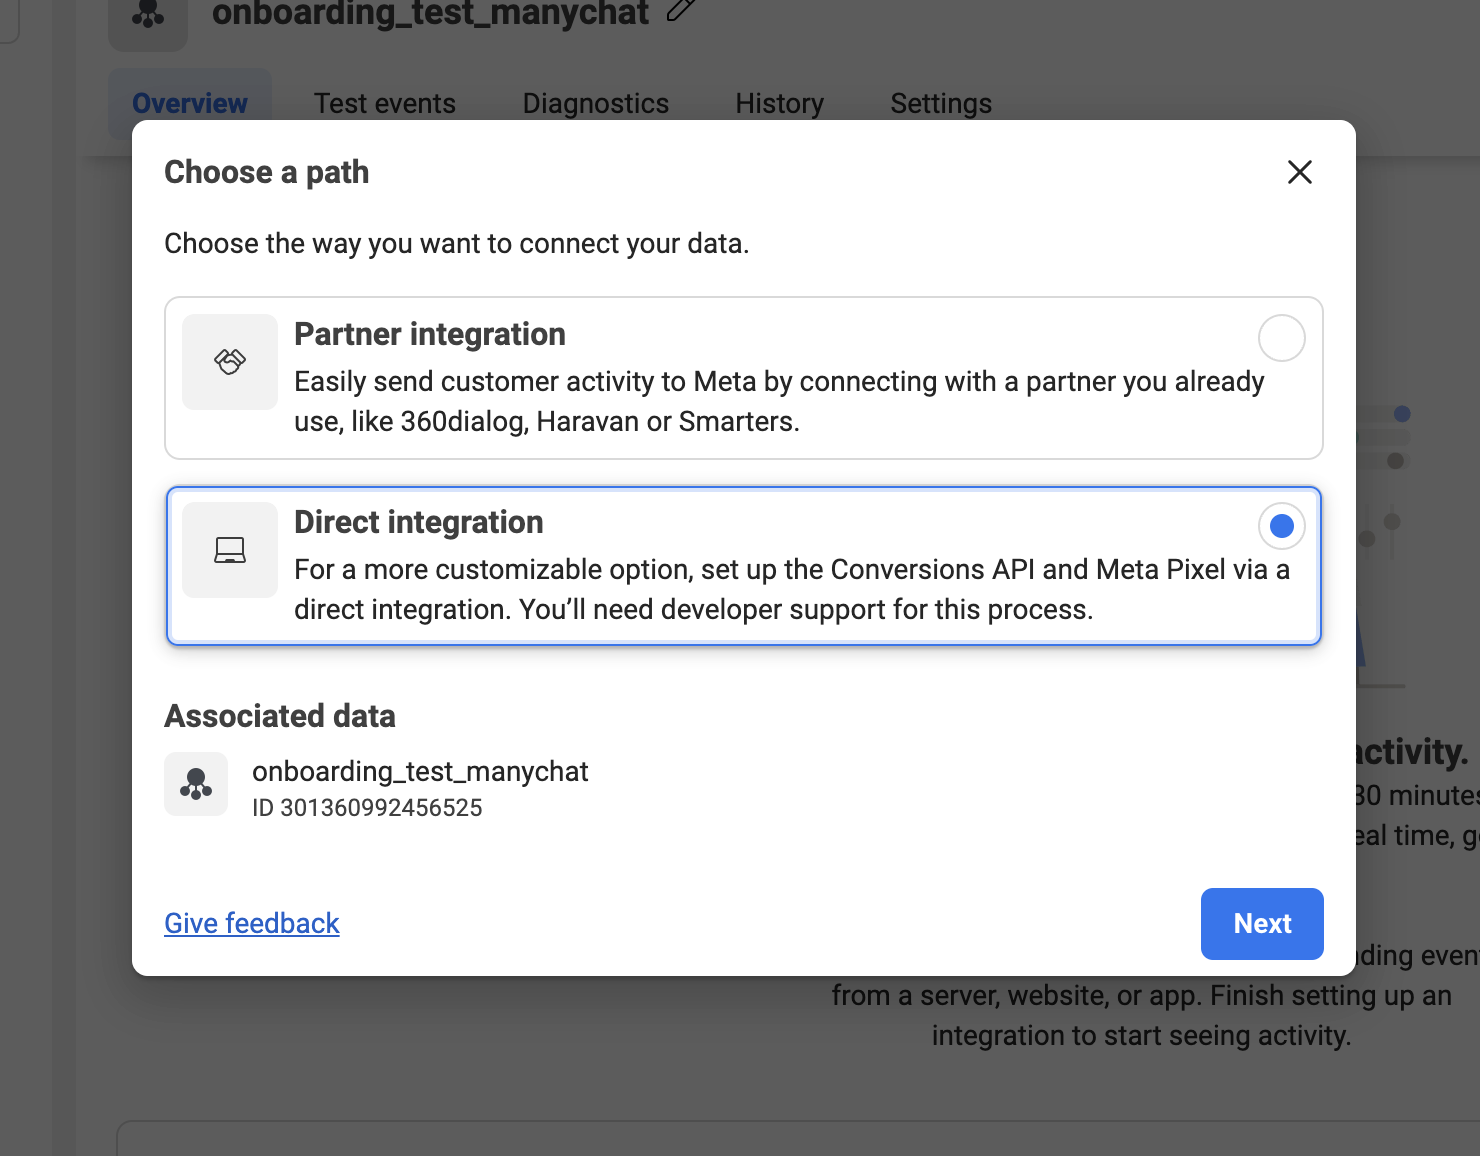The image size is (1480, 1156).
Task: Click the onboarding_test_manychat page title
Action: (430, 13)
